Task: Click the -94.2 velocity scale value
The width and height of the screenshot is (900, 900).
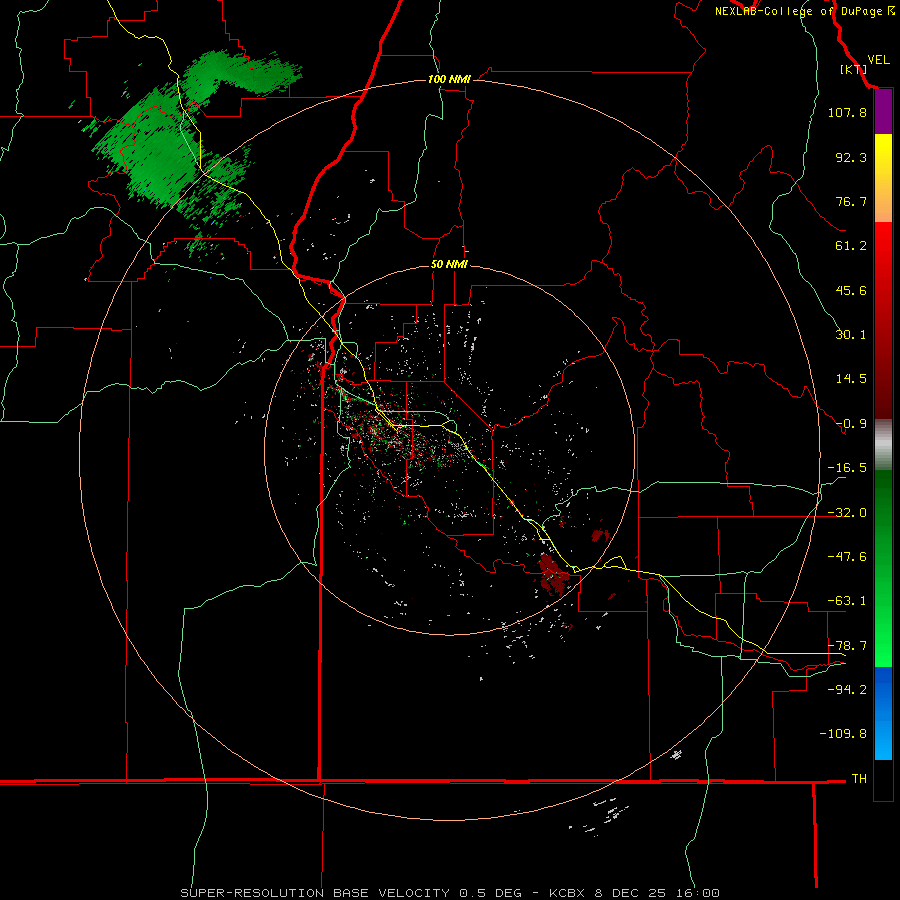Action: pos(847,689)
